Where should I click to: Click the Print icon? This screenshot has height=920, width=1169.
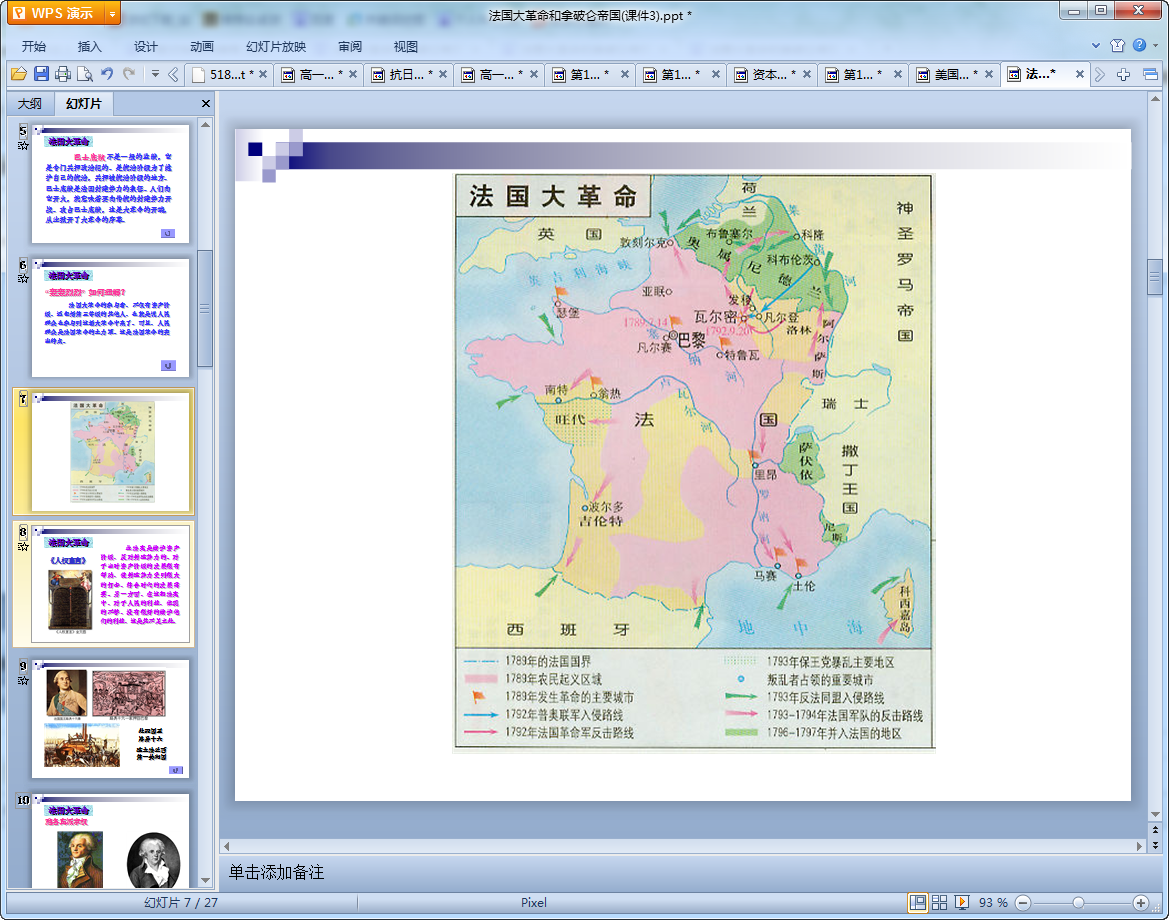(63, 73)
